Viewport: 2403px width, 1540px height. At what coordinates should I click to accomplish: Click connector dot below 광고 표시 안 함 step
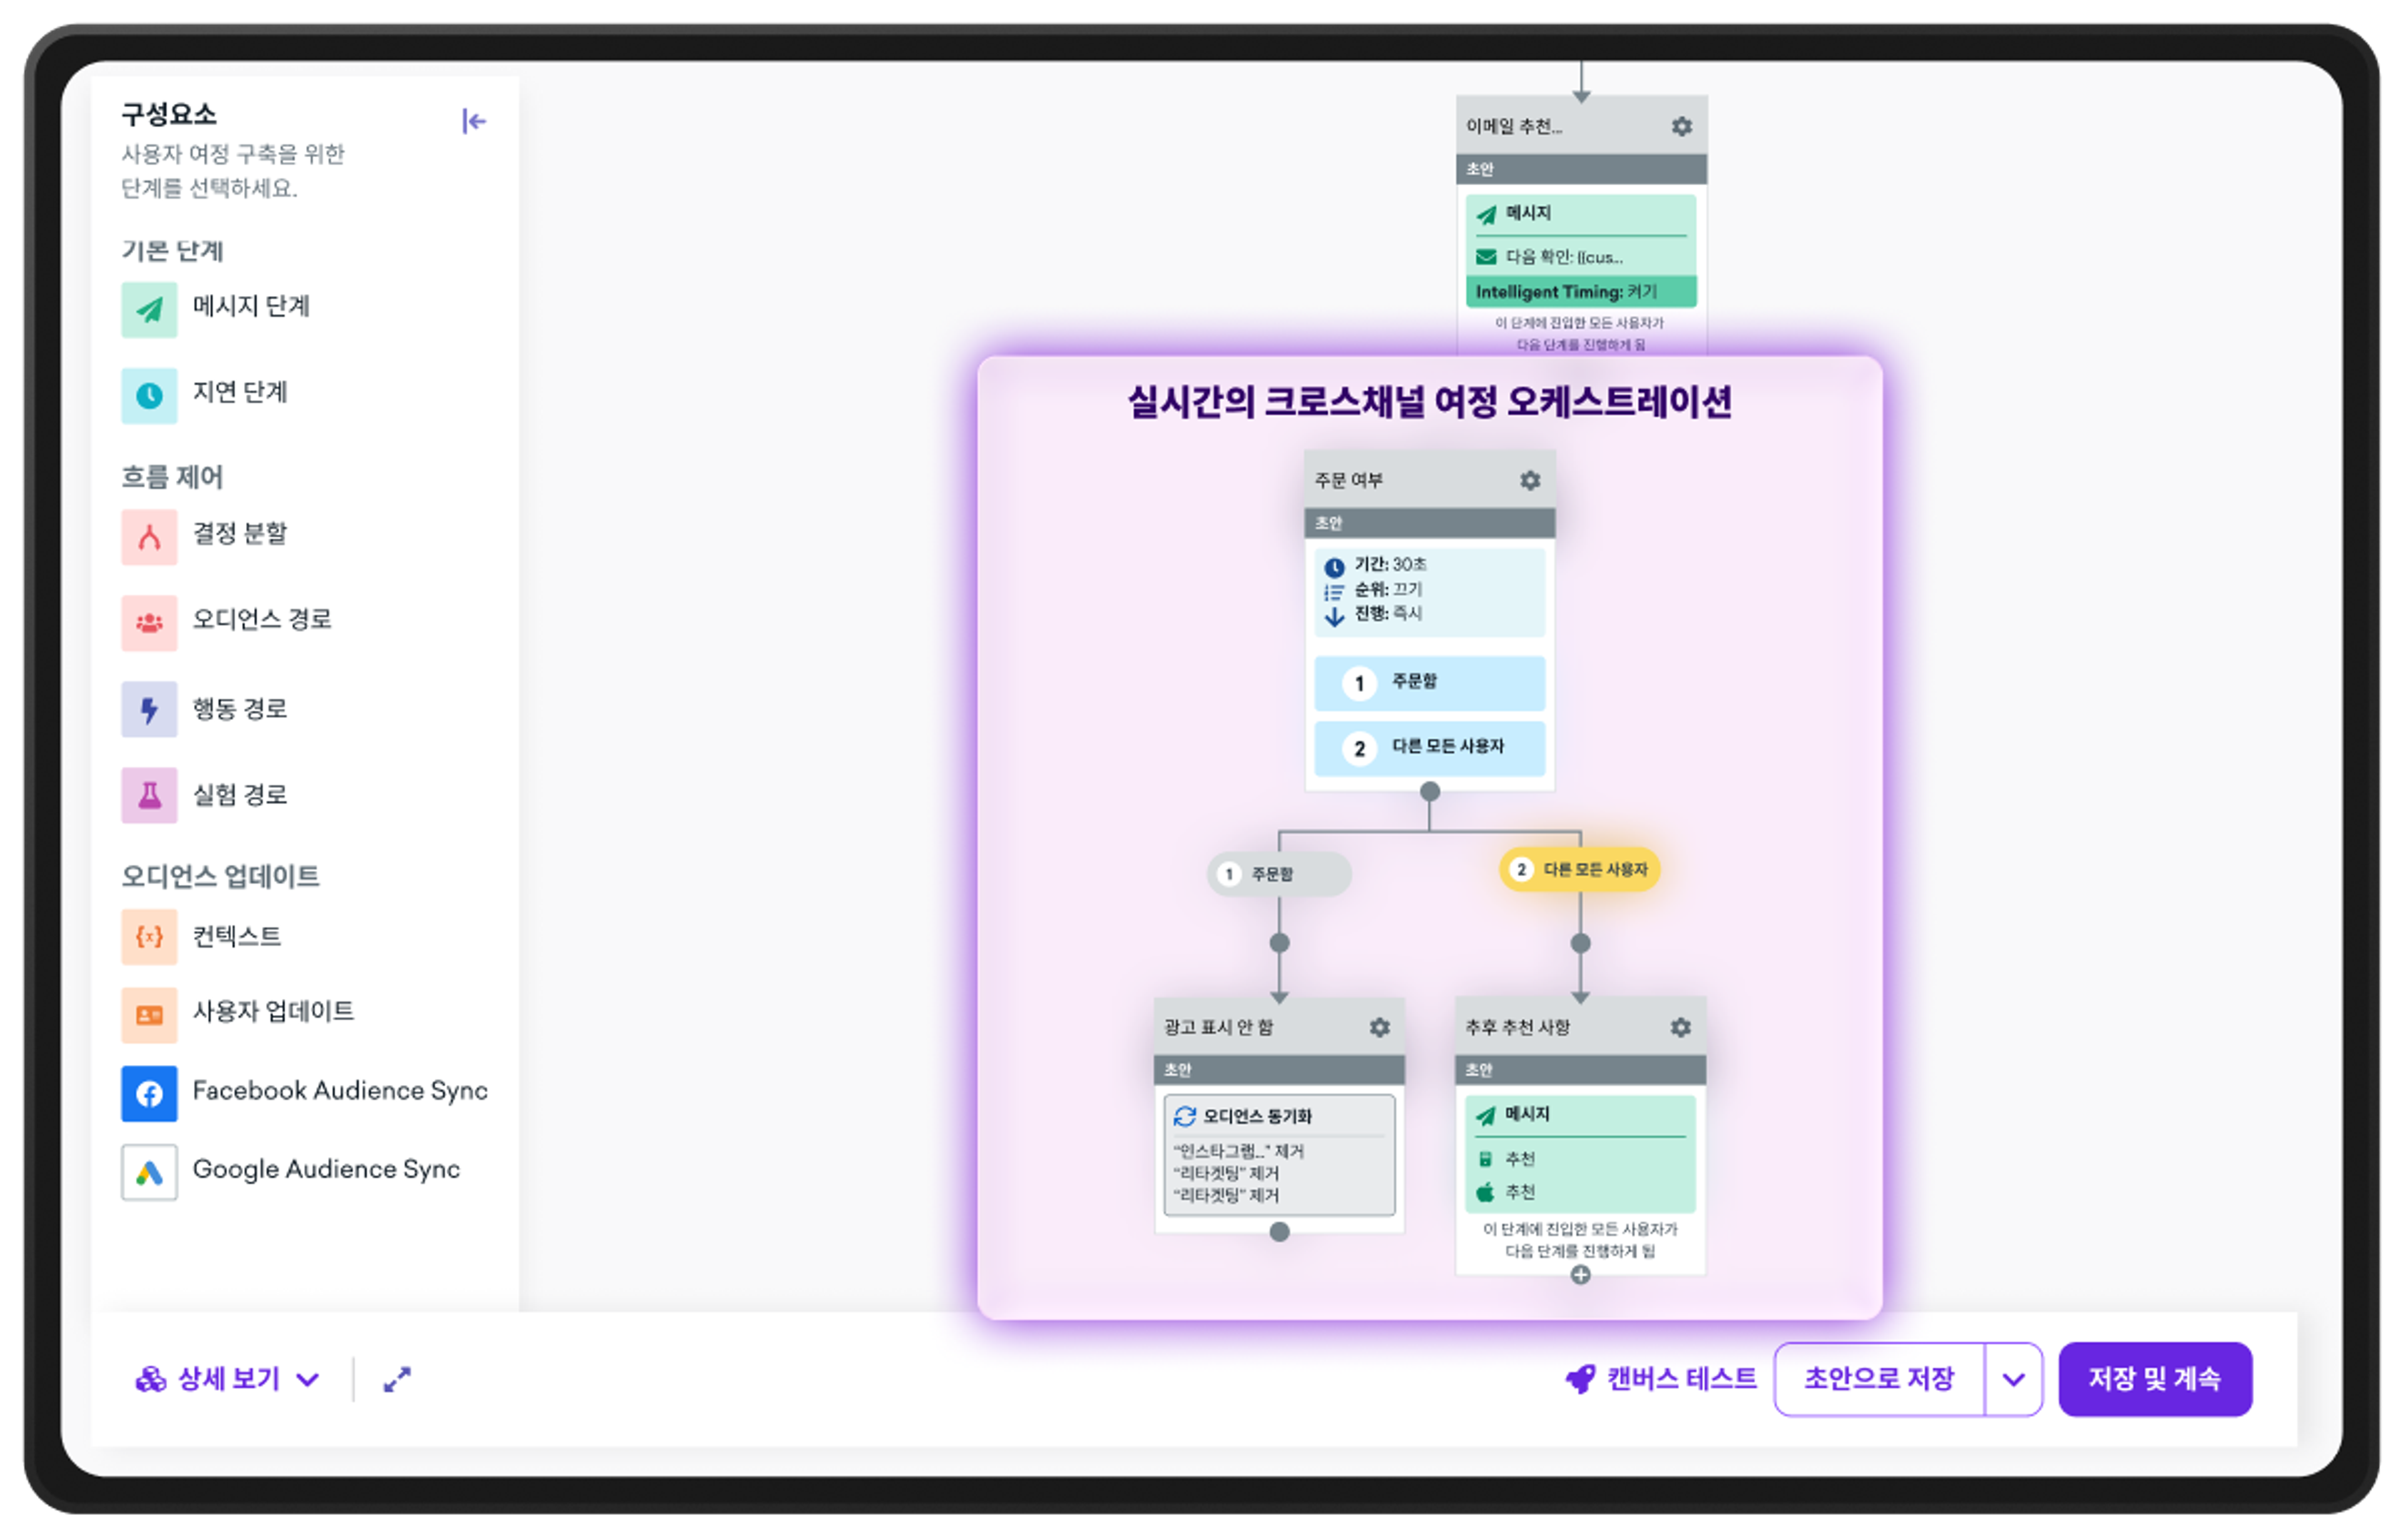(x=1279, y=1232)
